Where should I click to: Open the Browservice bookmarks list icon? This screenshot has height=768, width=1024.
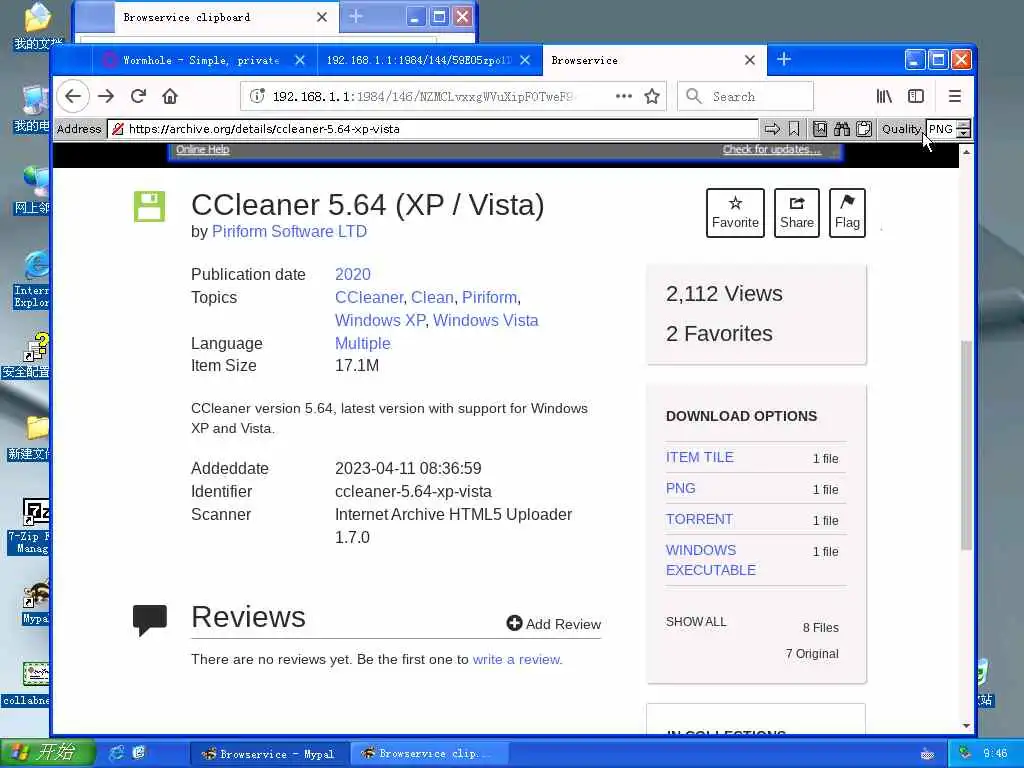tap(820, 129)
